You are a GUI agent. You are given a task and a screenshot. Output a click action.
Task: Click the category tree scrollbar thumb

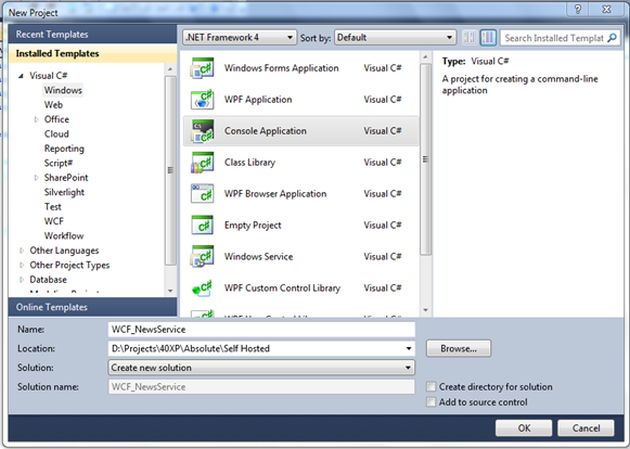pyautogui.click(x=170, y=170)
